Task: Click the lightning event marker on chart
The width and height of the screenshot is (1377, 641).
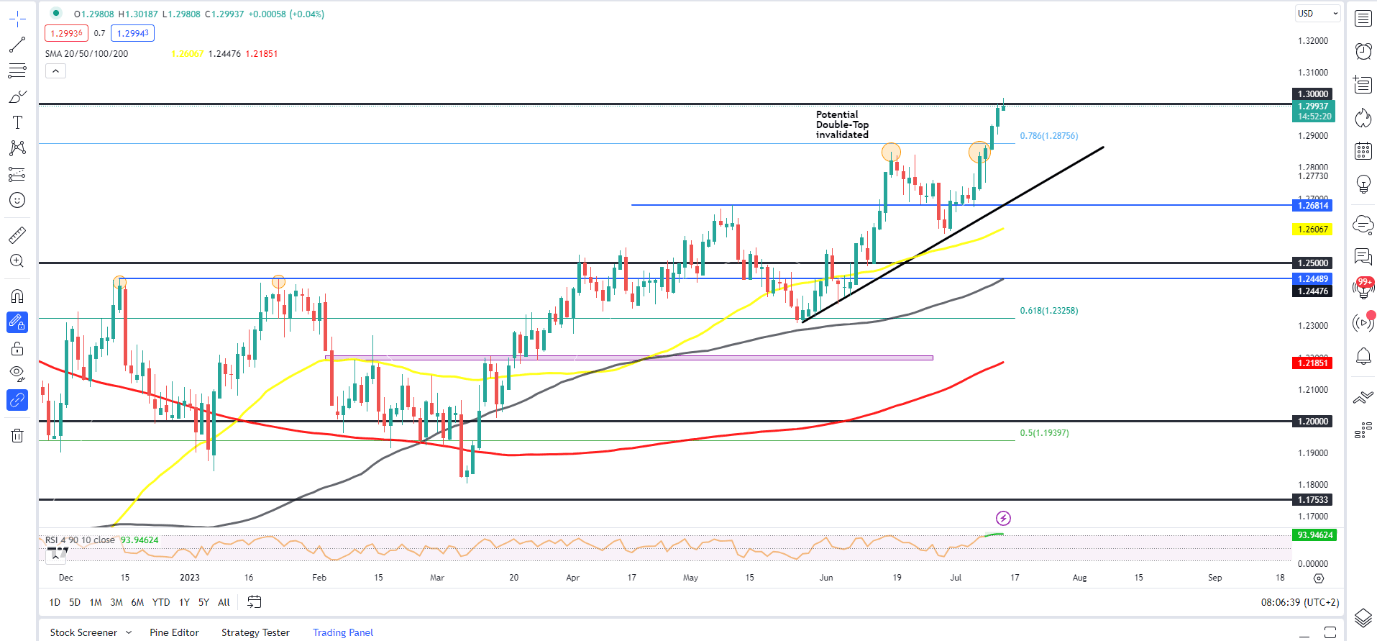Action: pos(1004,518)
